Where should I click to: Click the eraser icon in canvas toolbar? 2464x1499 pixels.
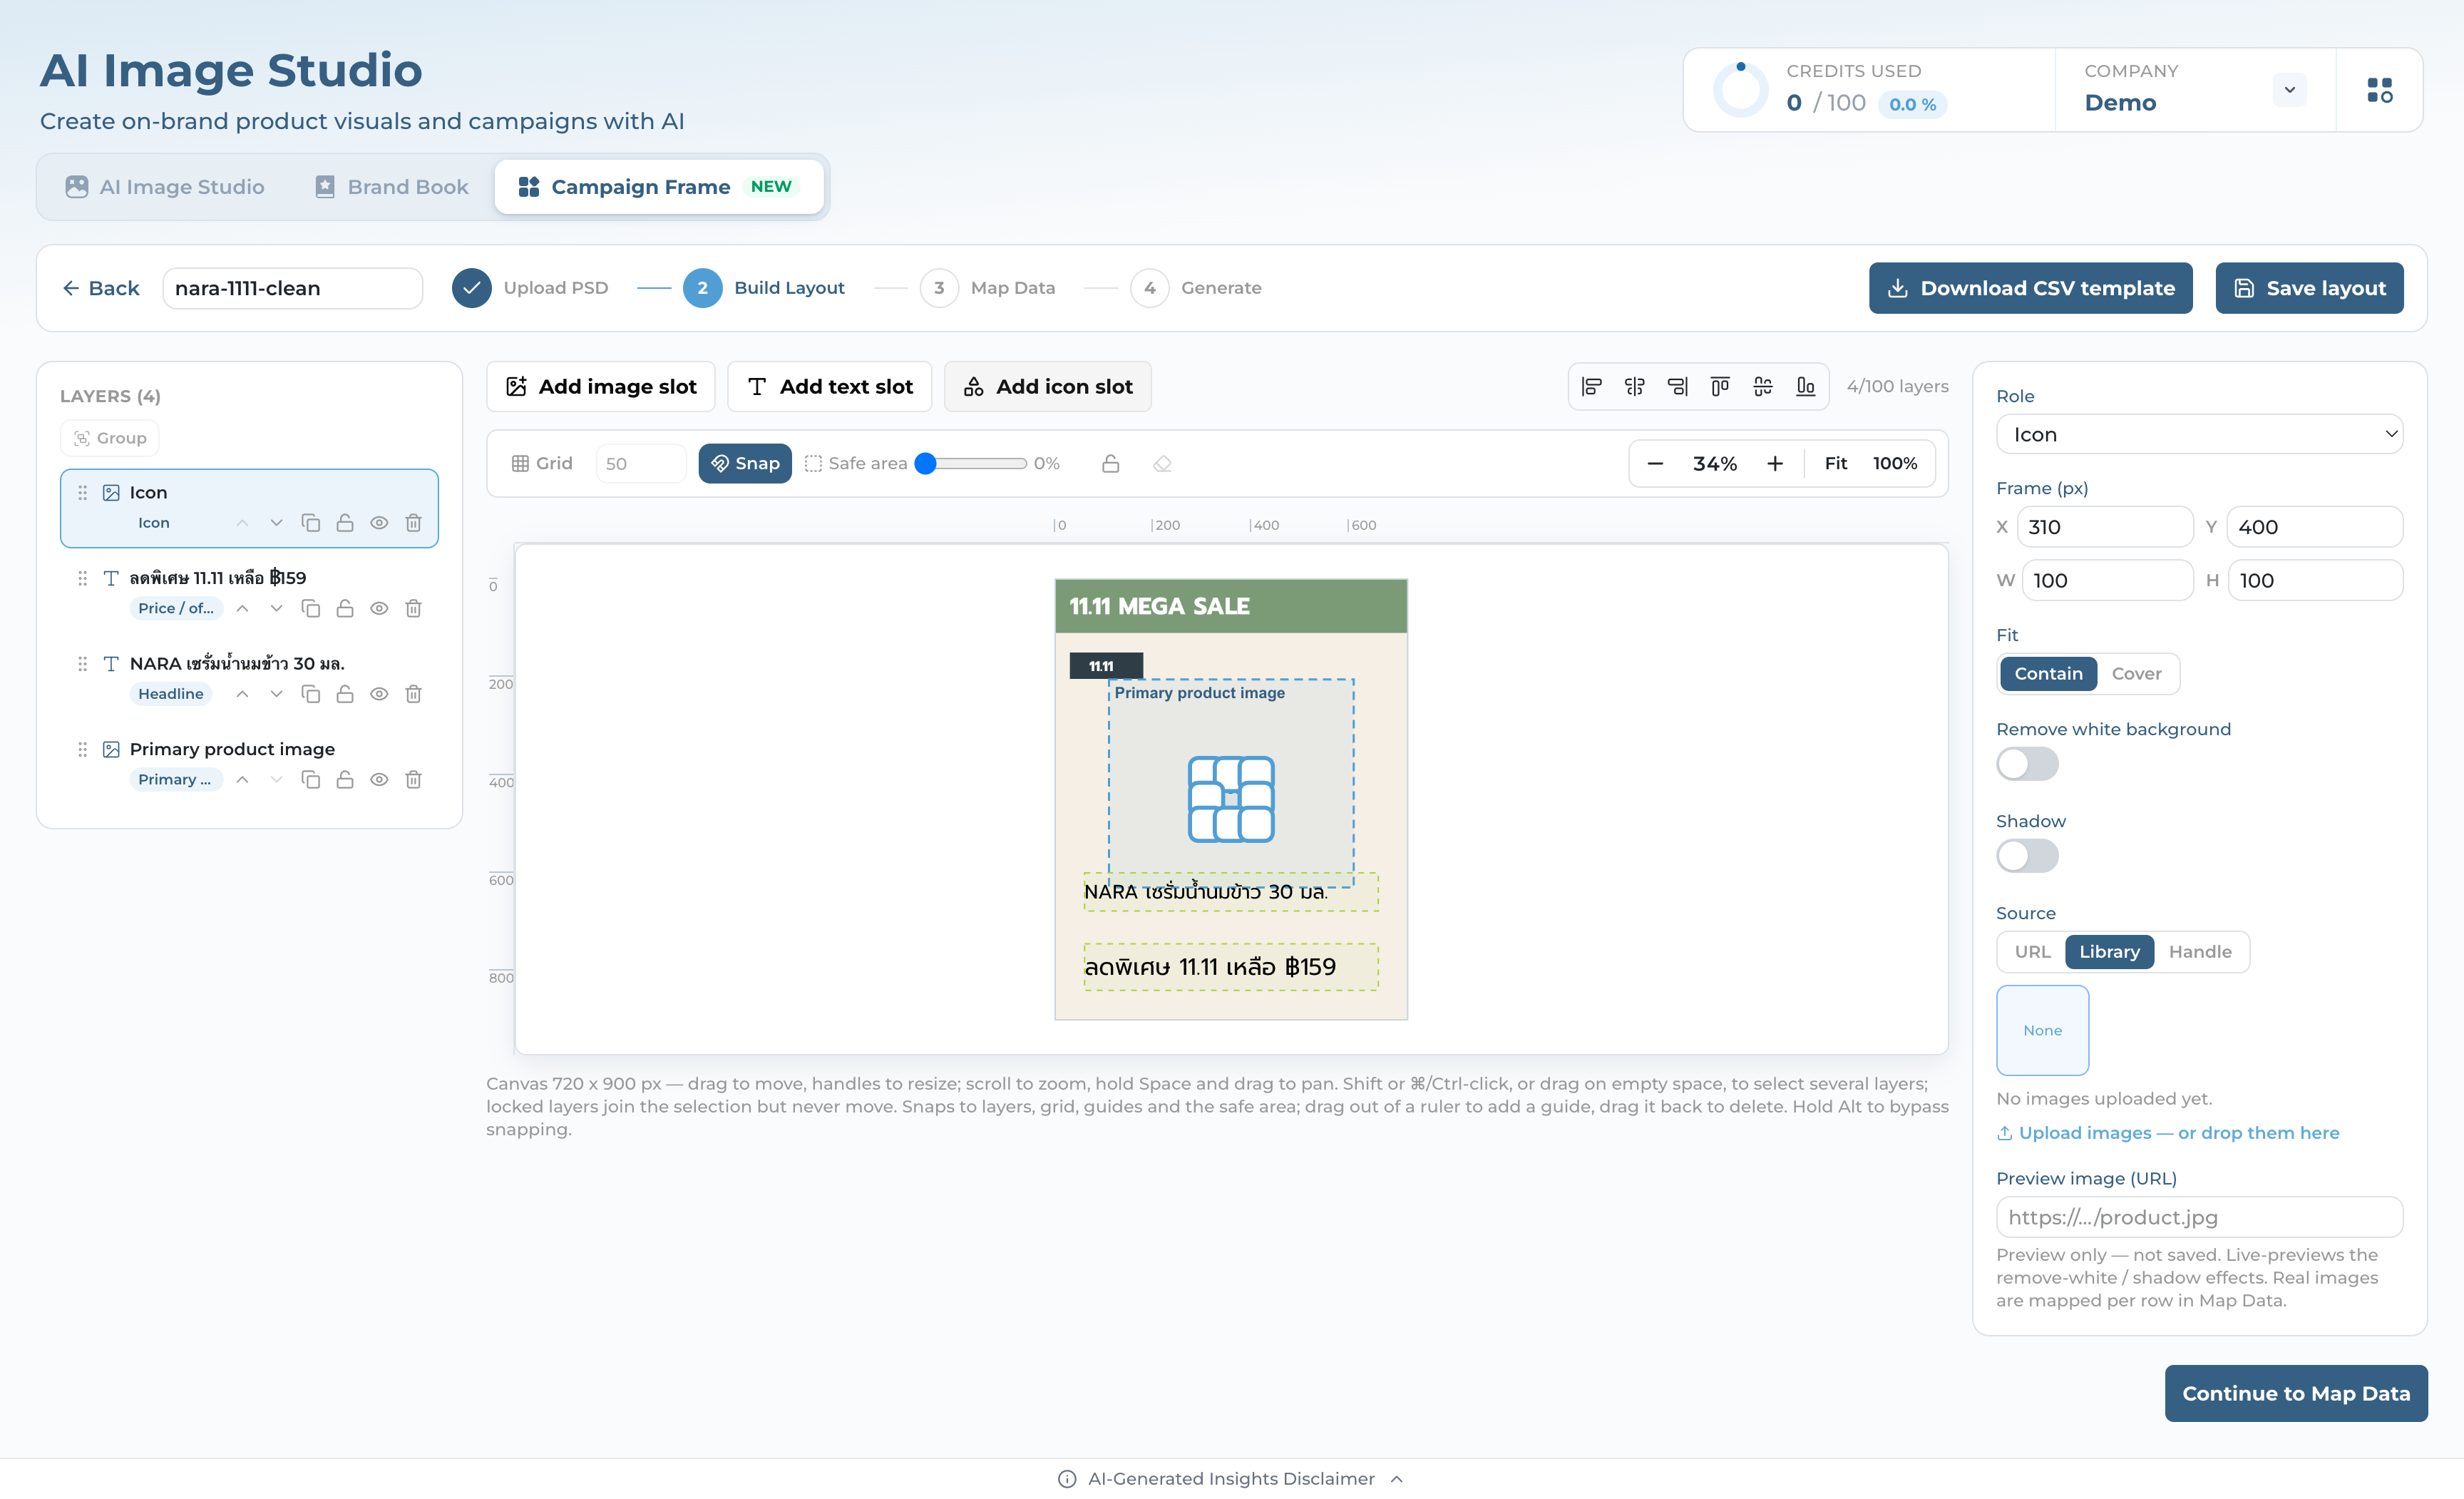1162,464
